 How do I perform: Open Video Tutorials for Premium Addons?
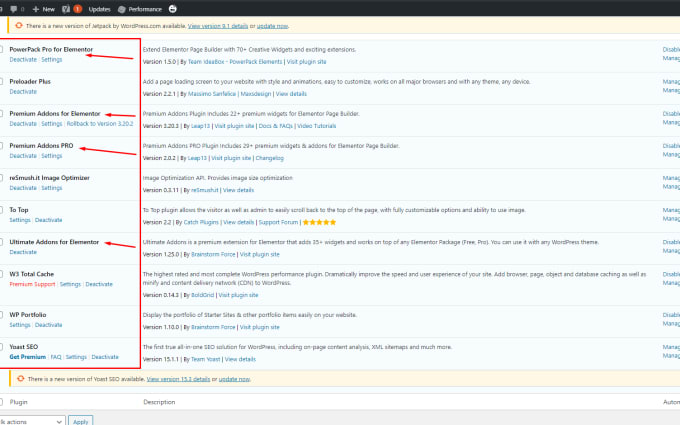(317, 126)
